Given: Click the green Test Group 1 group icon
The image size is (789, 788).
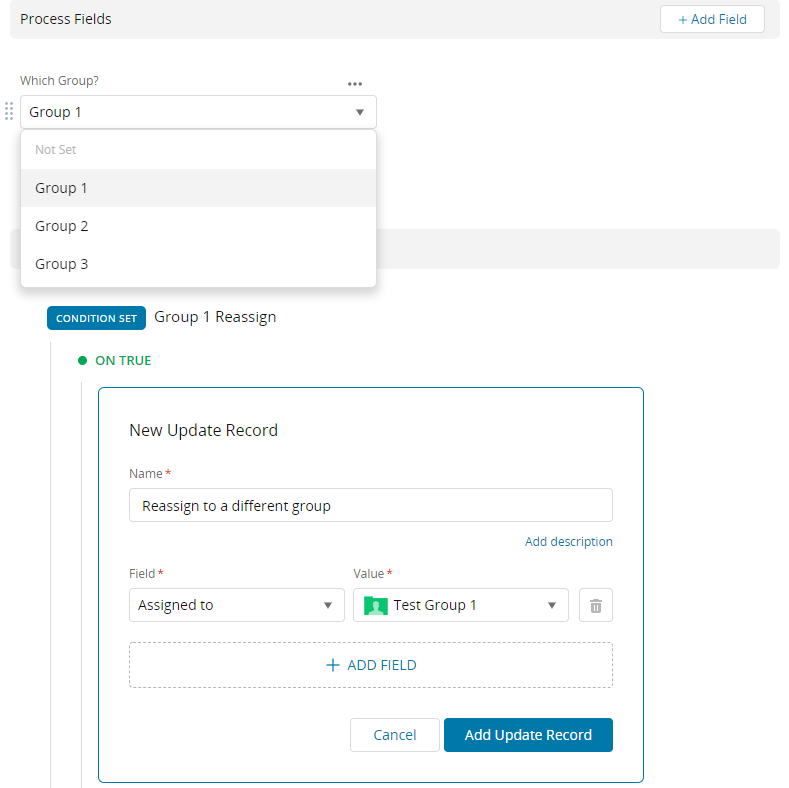Looking at the screenshot, I should 376,605.
